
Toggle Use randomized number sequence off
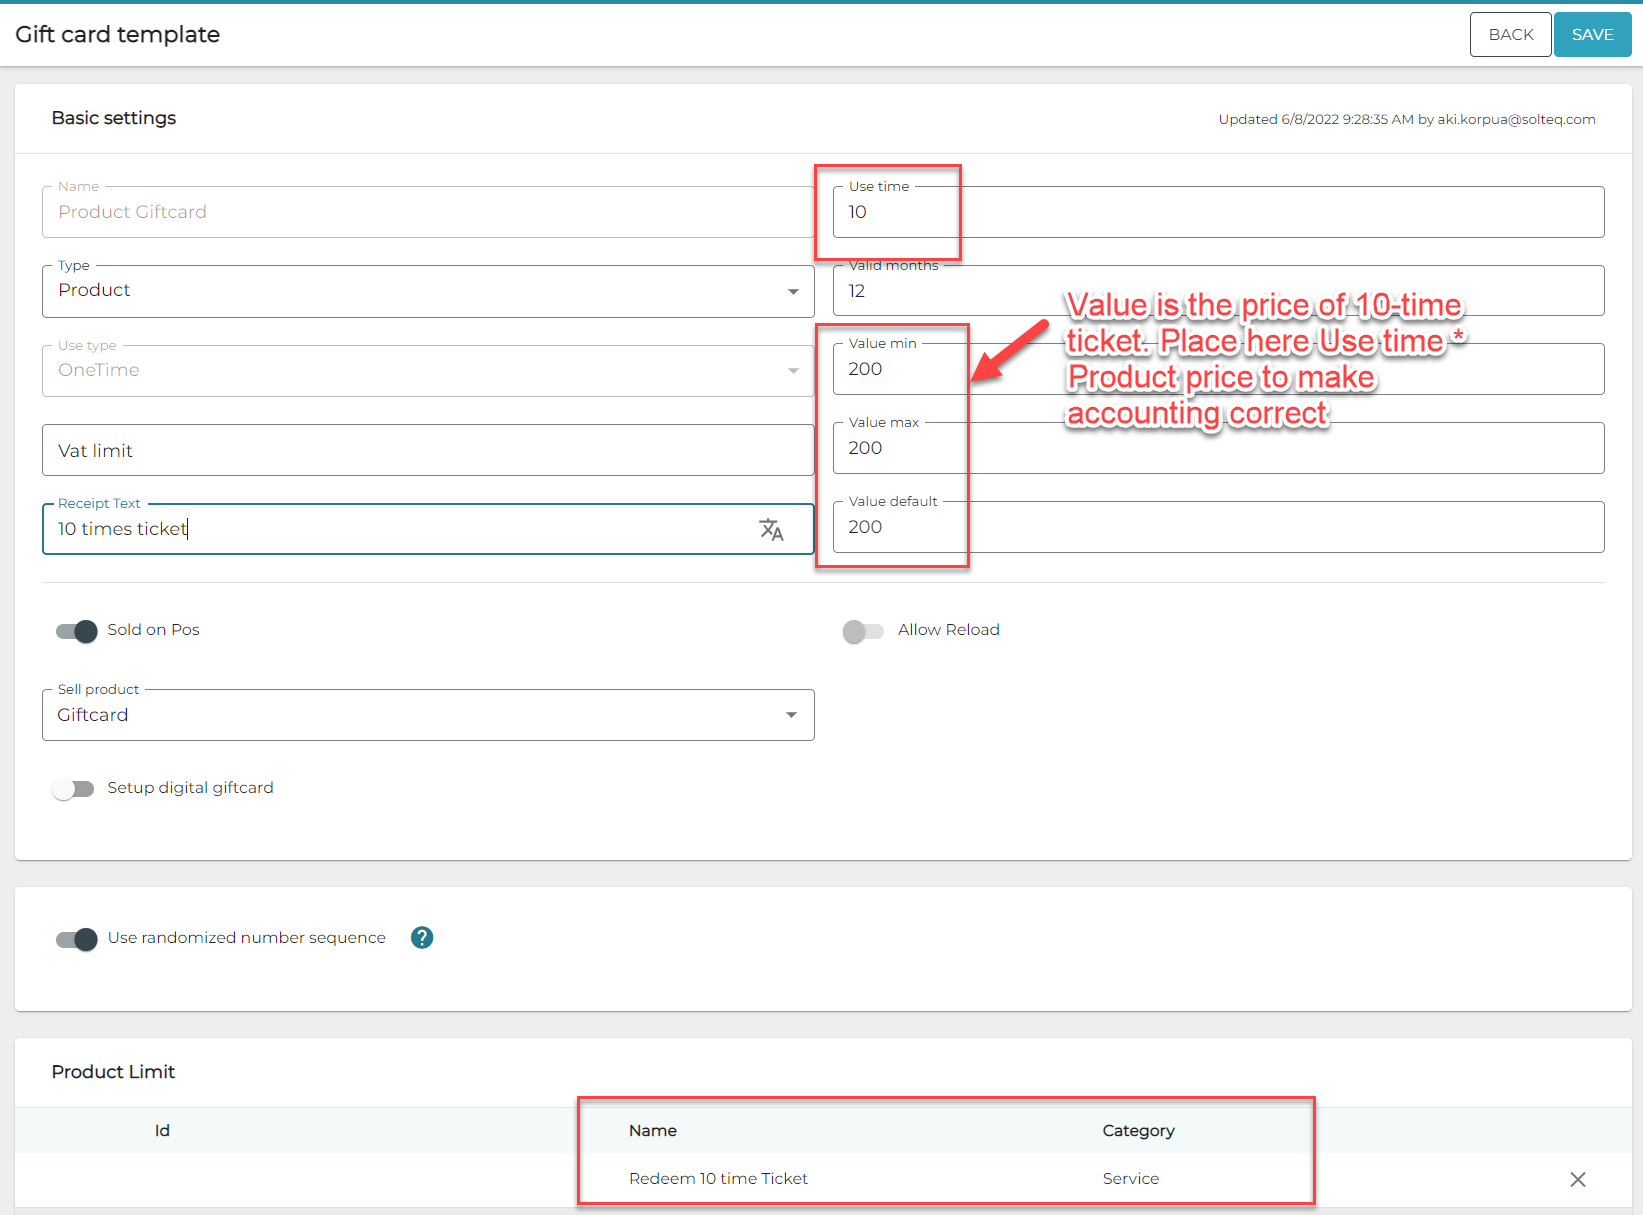click(x=77, y=939)
